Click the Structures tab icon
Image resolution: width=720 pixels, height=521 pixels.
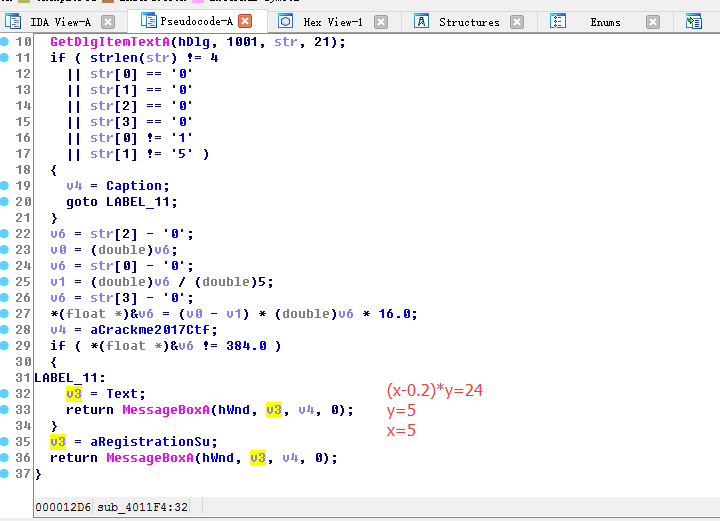pyautogui.click(x=421, y=21)
